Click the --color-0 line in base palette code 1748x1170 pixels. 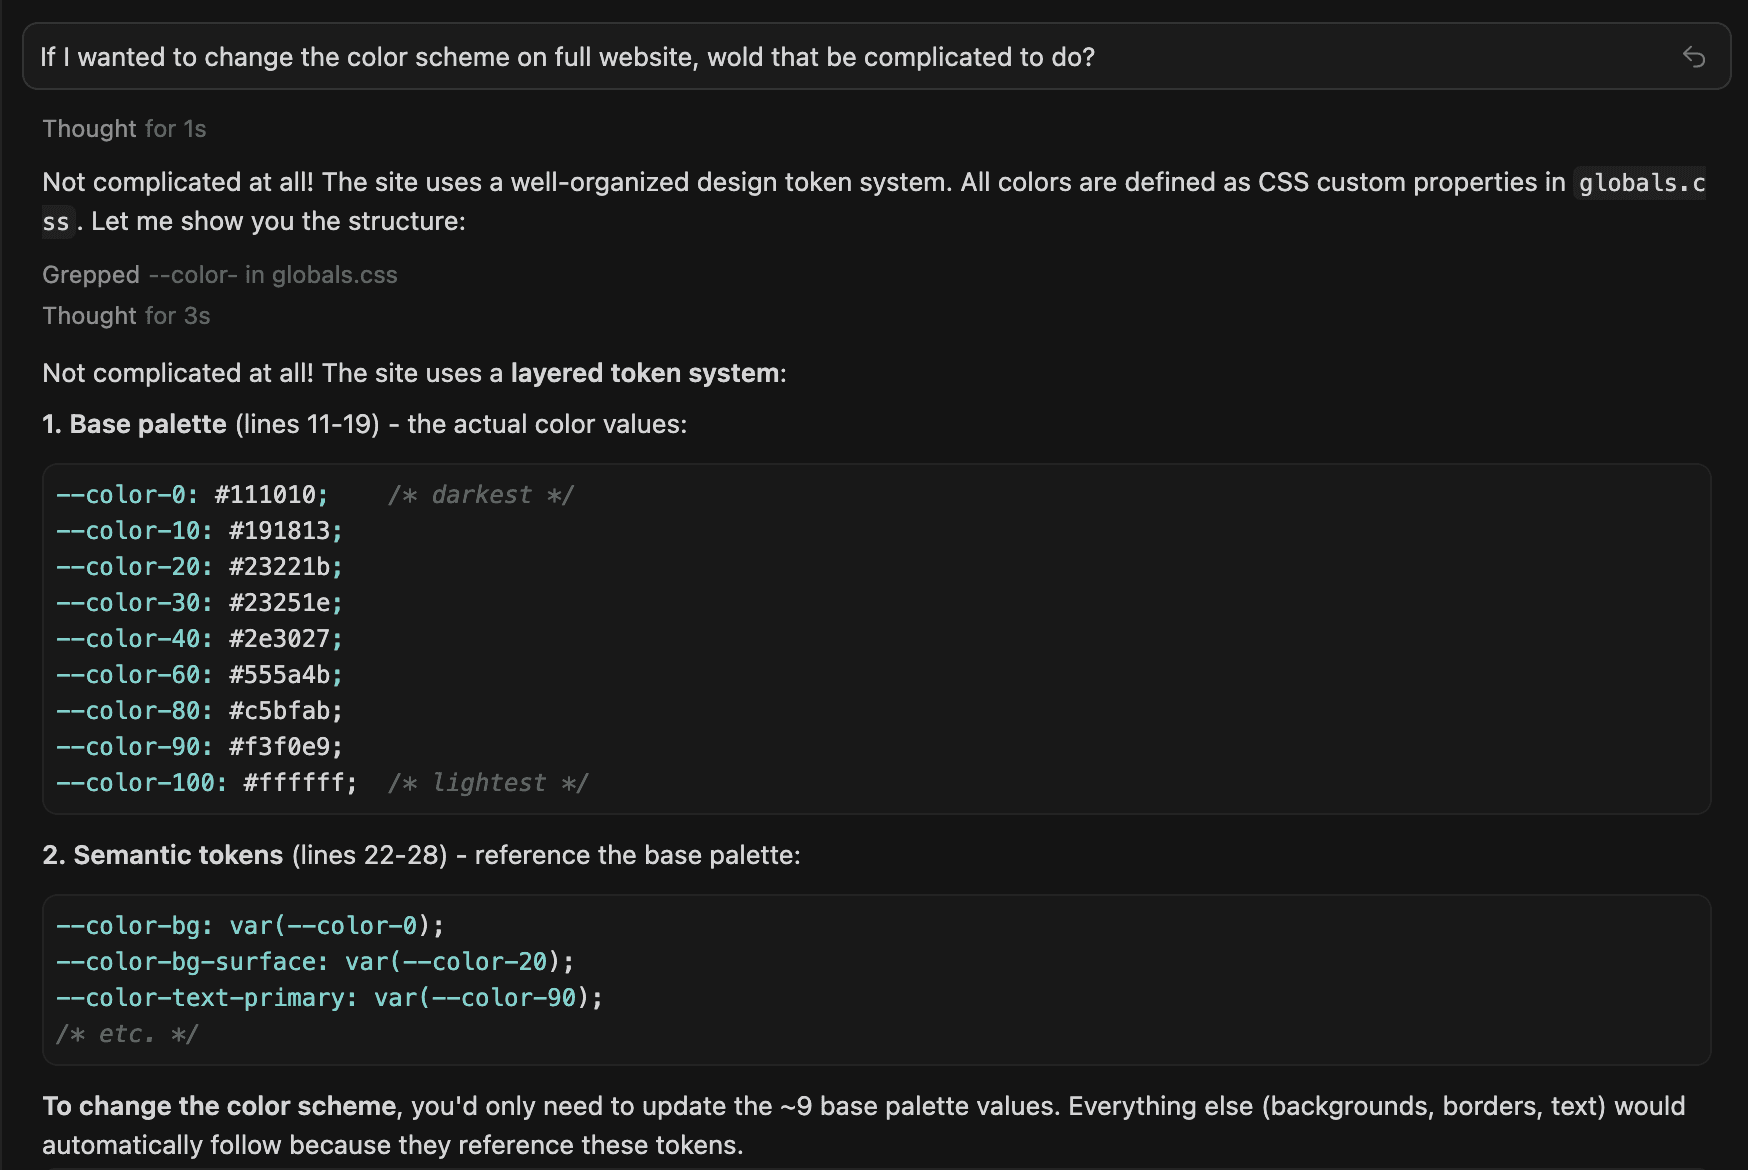(192, 495)
